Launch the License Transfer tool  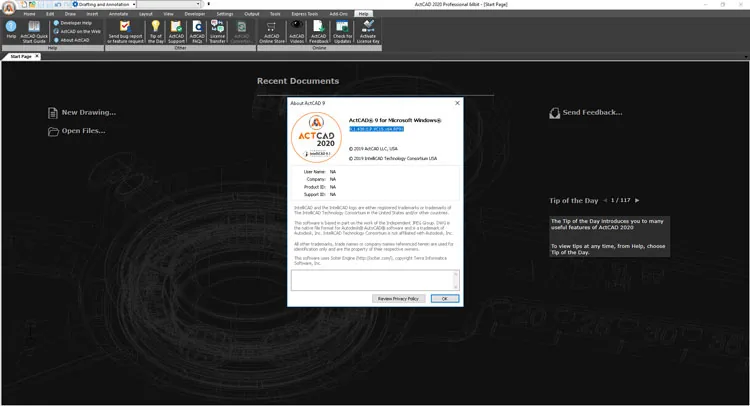click(x=217, y=32)
